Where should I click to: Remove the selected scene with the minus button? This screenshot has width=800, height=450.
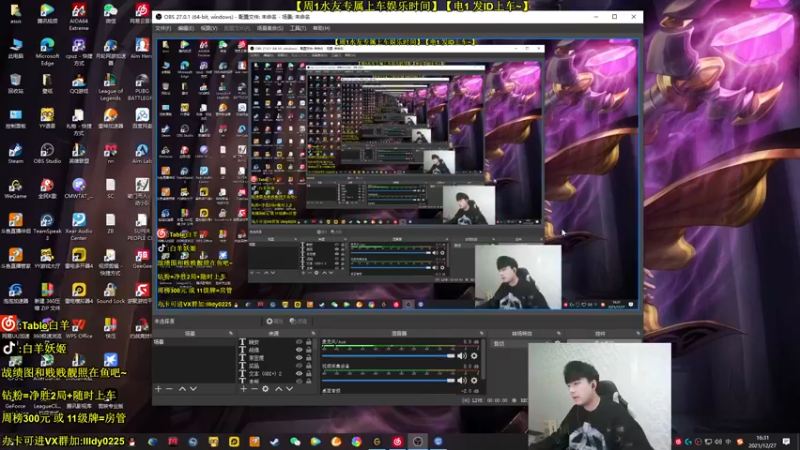[169, 389]
